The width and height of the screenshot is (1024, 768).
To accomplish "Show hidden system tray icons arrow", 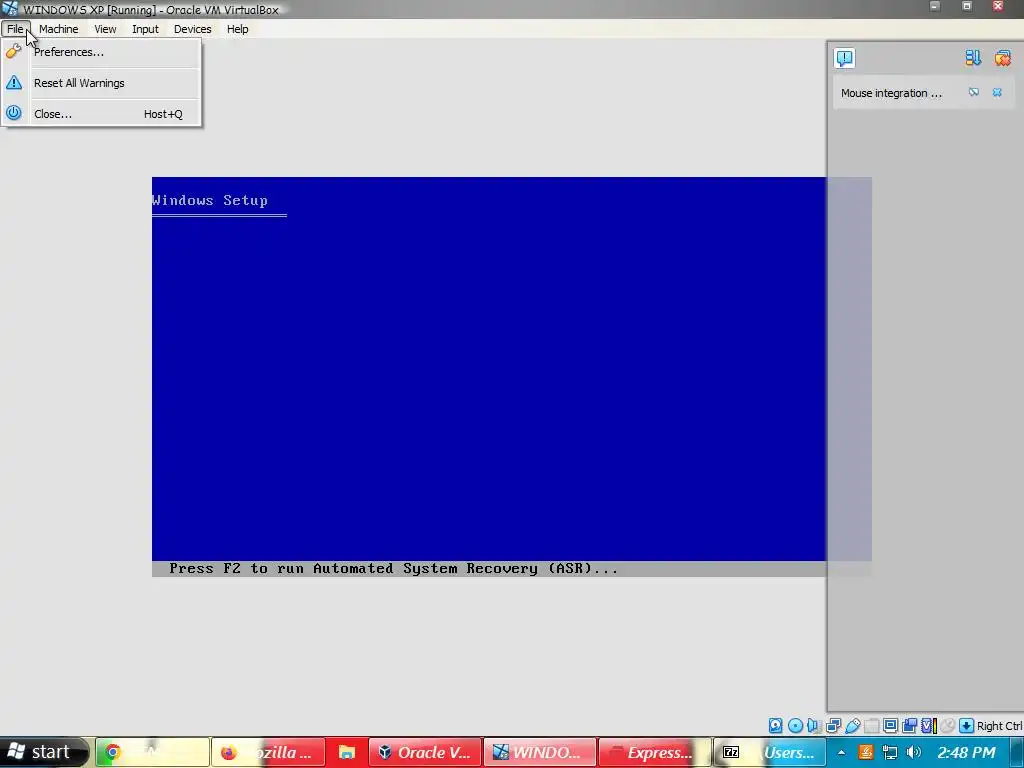I will [841, 753].
